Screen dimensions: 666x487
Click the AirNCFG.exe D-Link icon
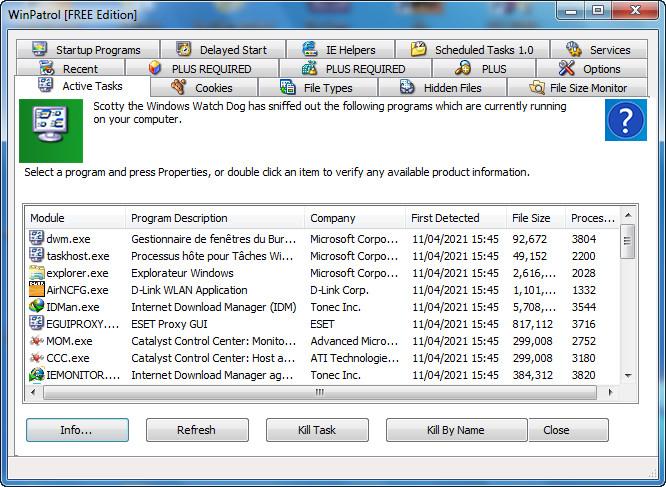tap(37, 289)
